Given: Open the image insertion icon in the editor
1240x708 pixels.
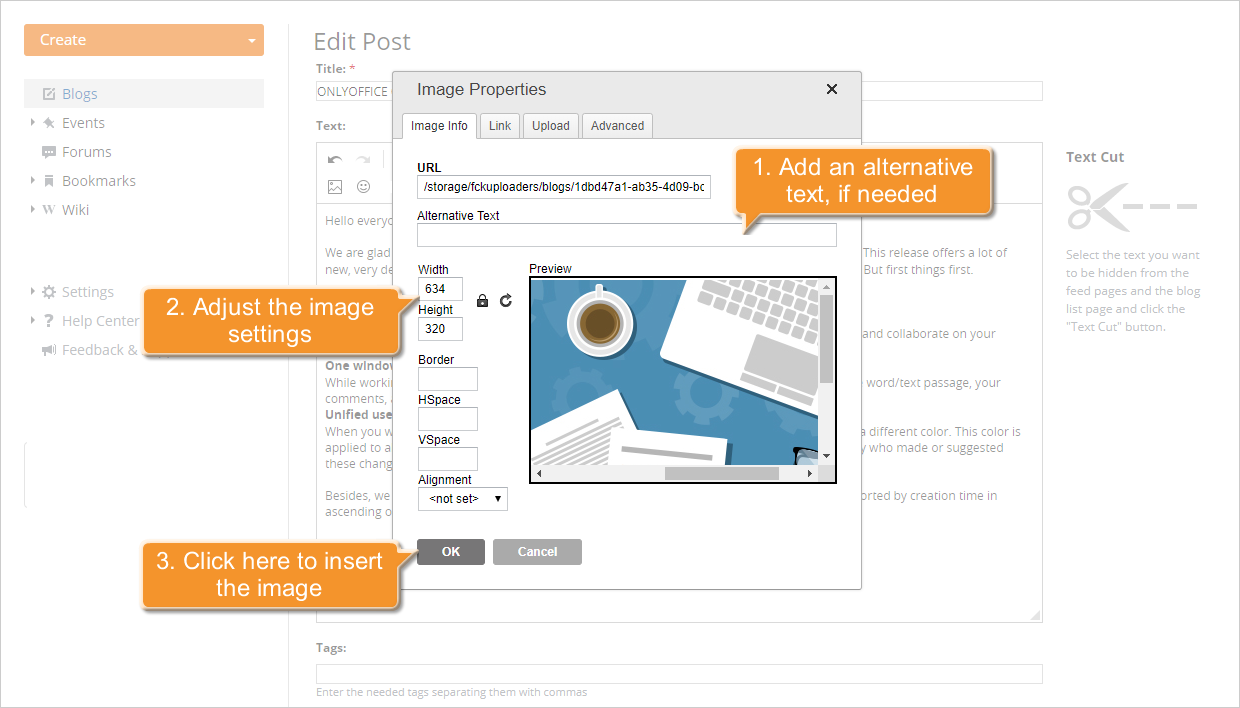Looking at the screenshot, I should (x=335, y=186).
